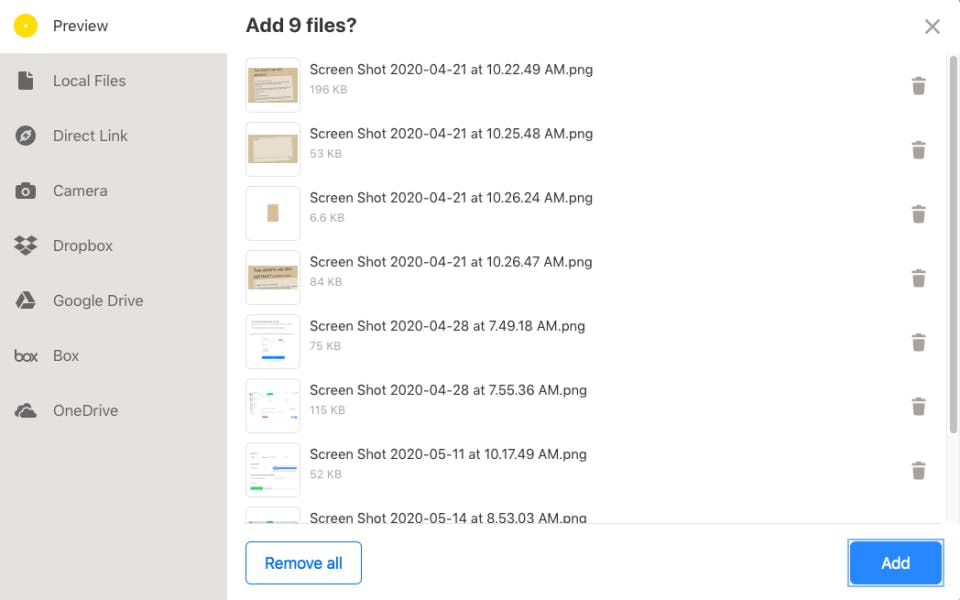
Task: Close the Add 9 files dialog
Action: point(932,27)
